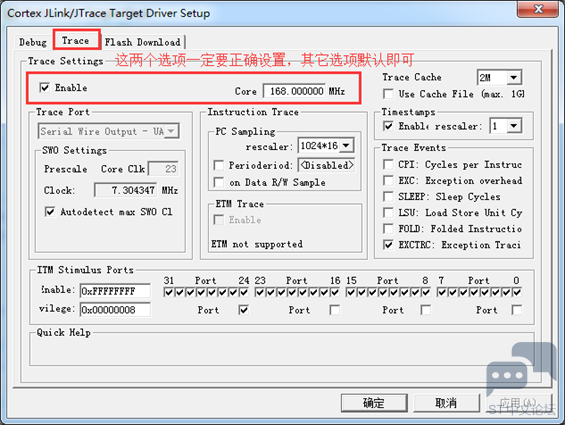The width and height of the screenshot is (565, 425).
Task: Enable SLEEP Sleep Cycles event
Action: point(388,197)
